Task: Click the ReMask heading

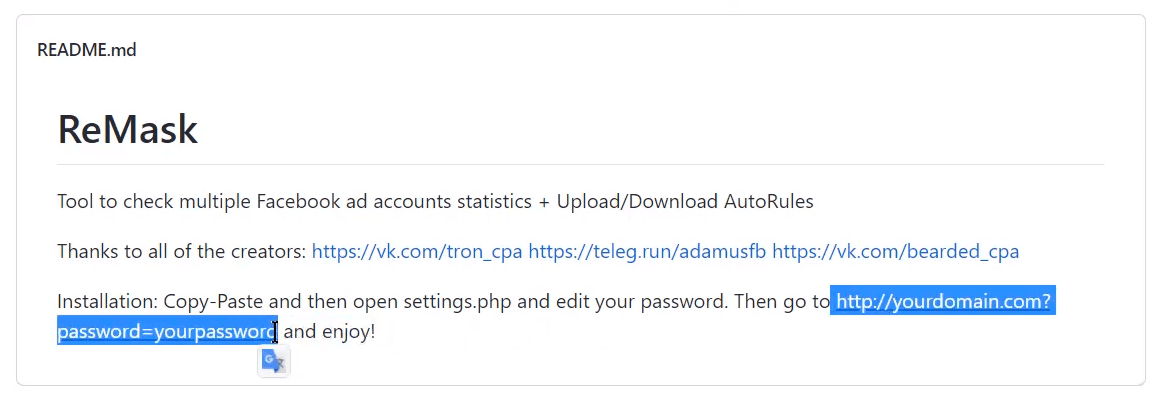Action: [x=128, y=129]
